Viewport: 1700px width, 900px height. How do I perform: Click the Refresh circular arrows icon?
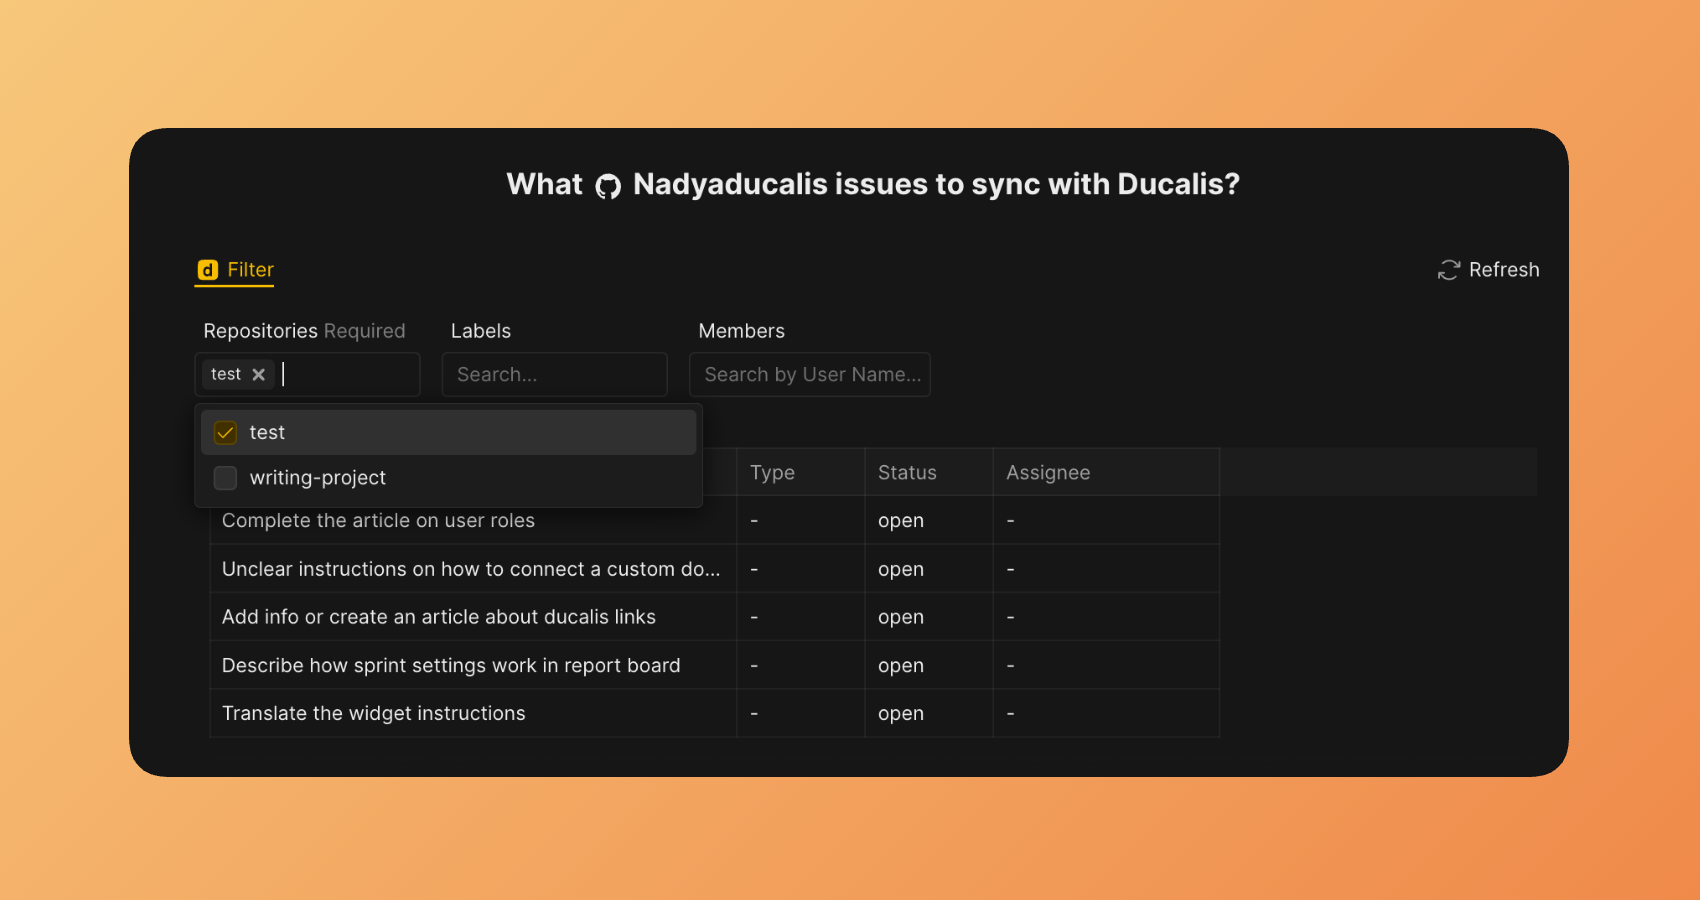click(1448, 270)
